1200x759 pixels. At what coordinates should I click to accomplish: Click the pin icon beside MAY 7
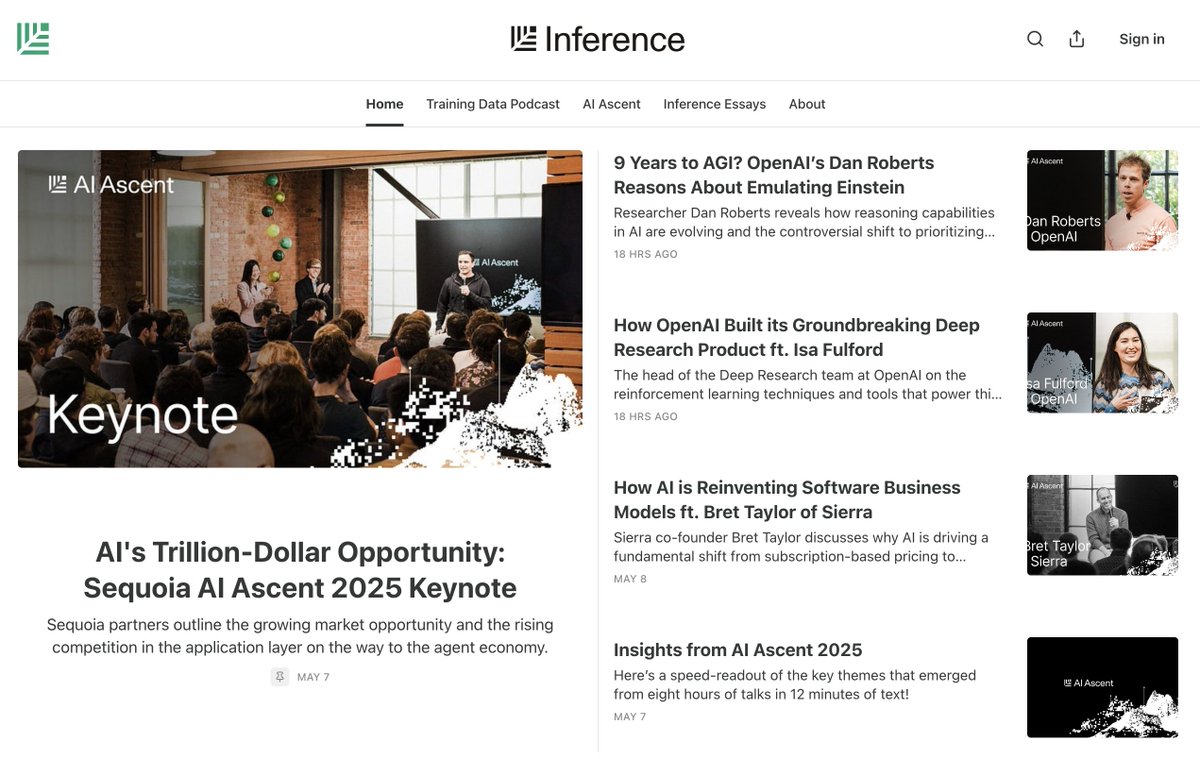point(280,677)
